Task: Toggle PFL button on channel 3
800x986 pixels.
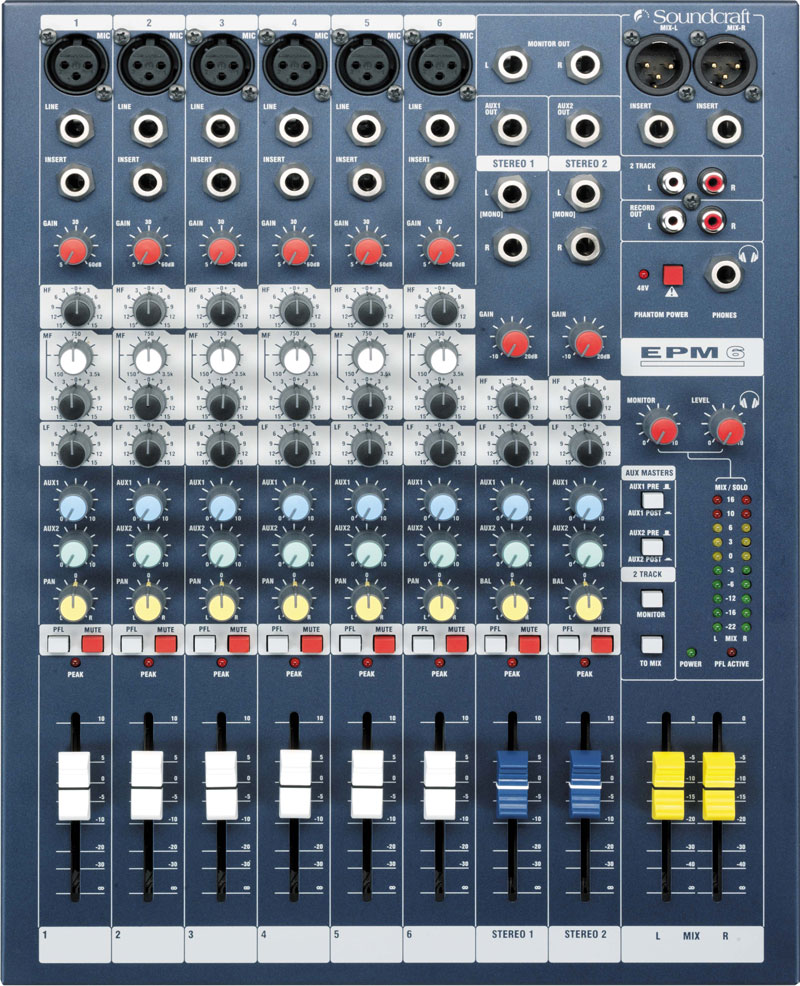Action: coord(205,645)
